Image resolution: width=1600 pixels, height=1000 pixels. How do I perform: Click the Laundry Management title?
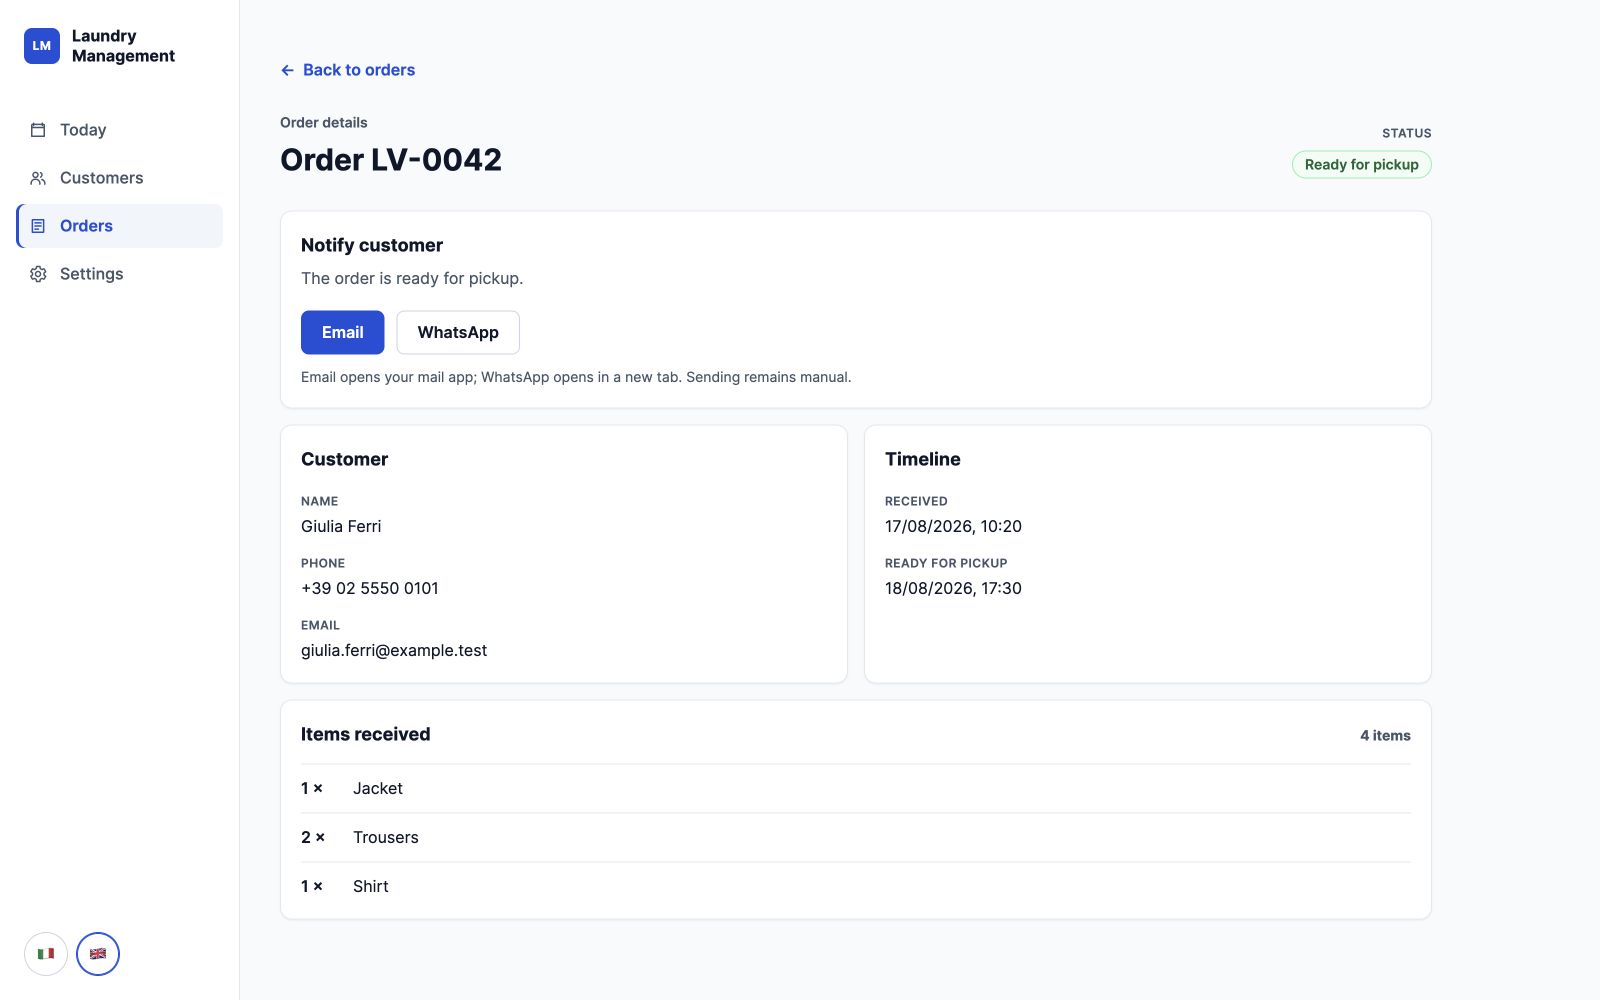coord(123,46)
